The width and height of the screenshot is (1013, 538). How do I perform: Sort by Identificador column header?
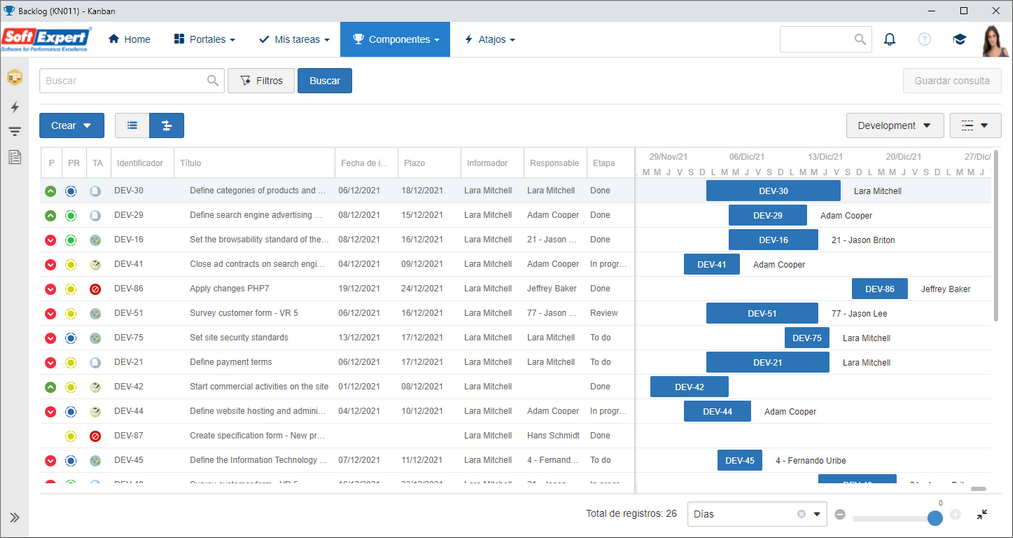[x=142, y=163]
